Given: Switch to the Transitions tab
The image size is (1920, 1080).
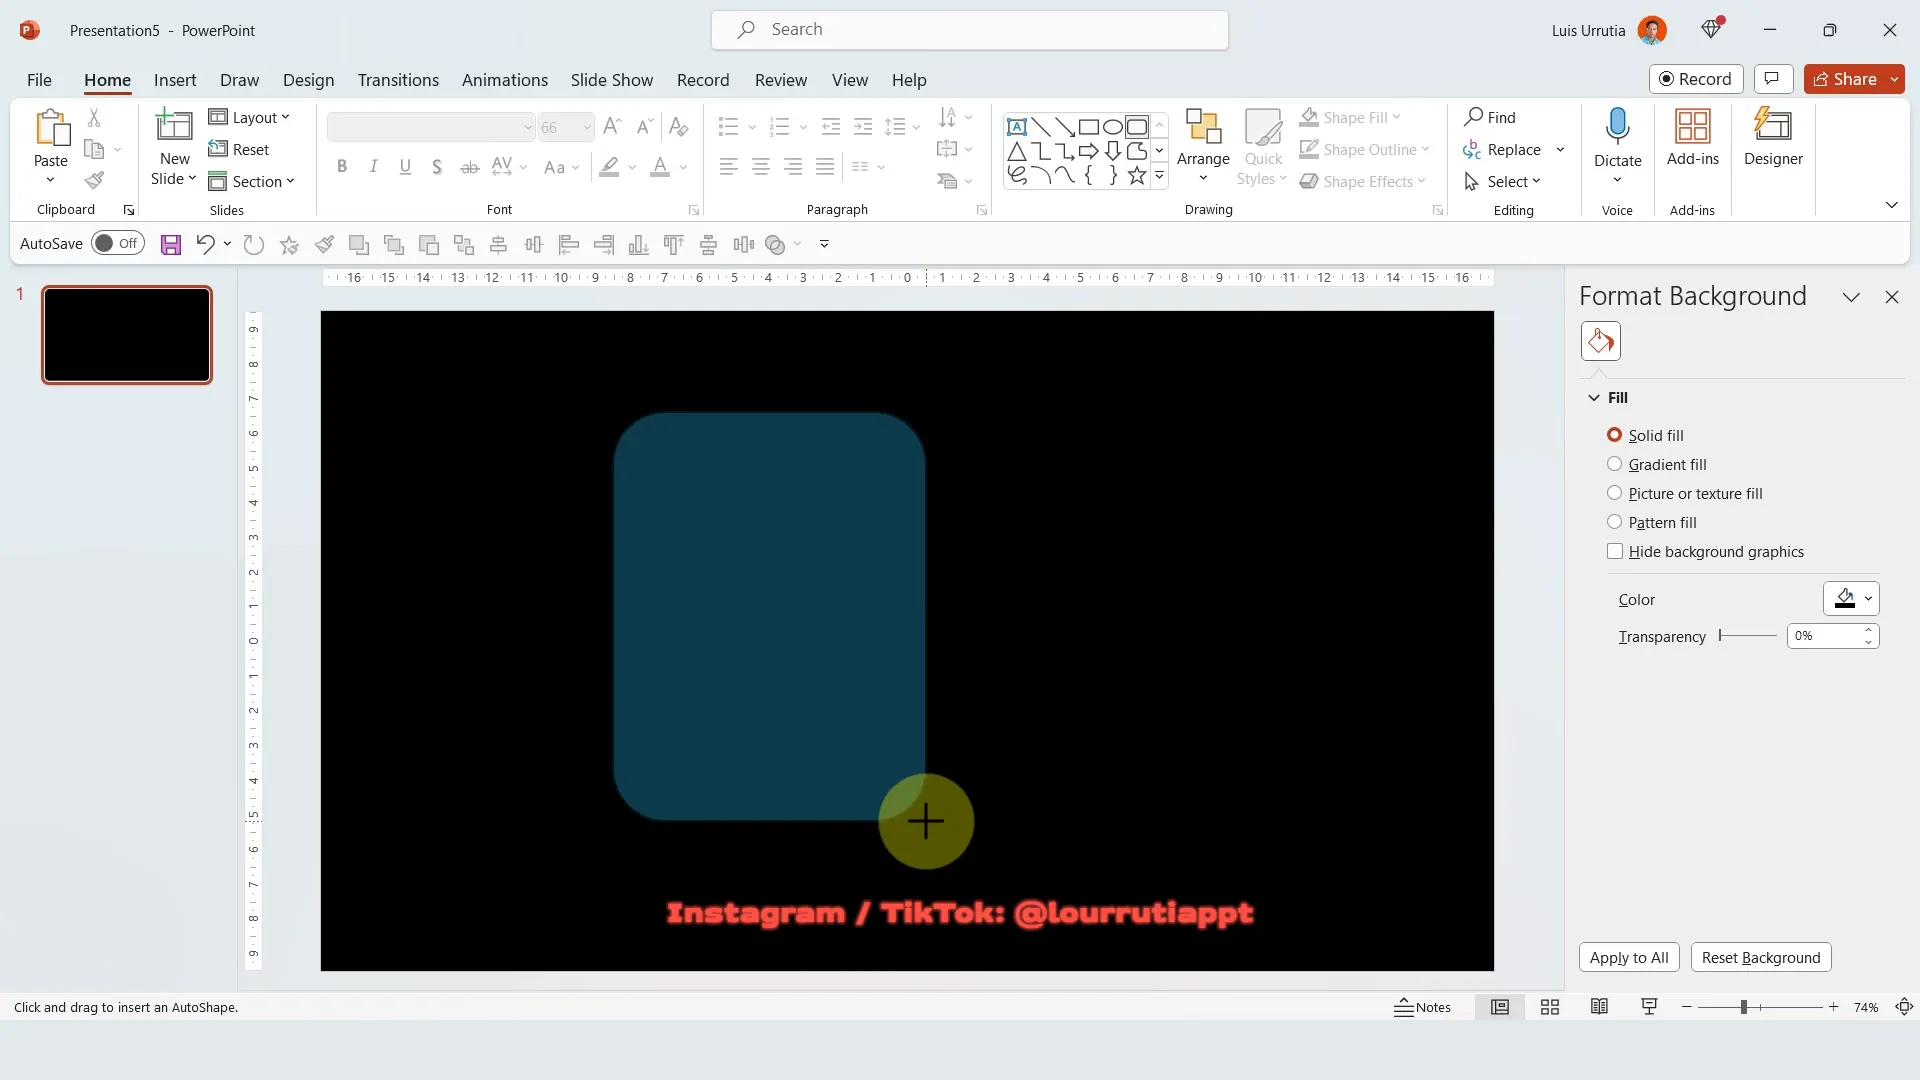Looking at the screenshot, I should 398,80.
